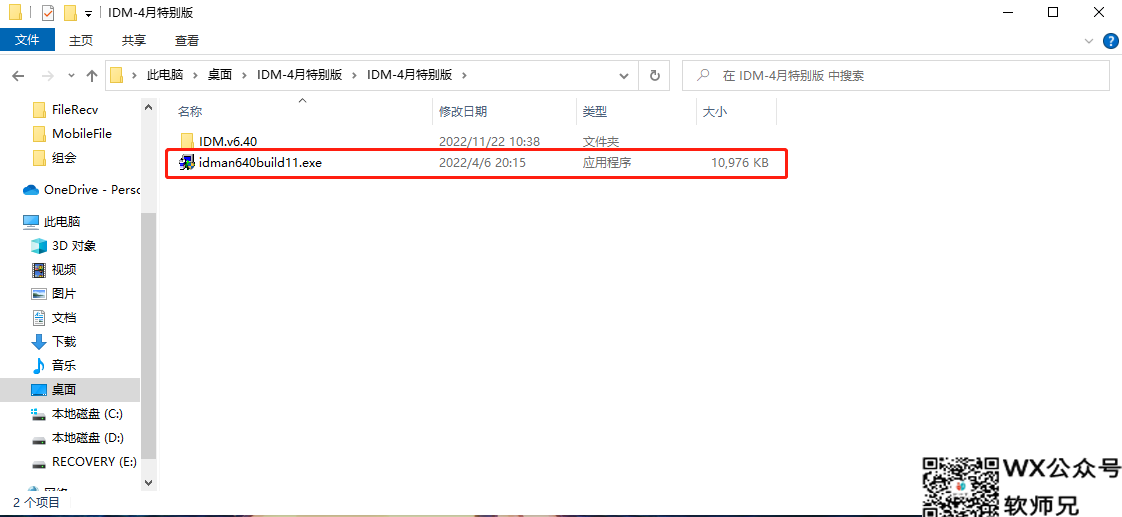Open 3D 对象 in navigation pane
Viewport: 1122px width, 517px height.
74,245
